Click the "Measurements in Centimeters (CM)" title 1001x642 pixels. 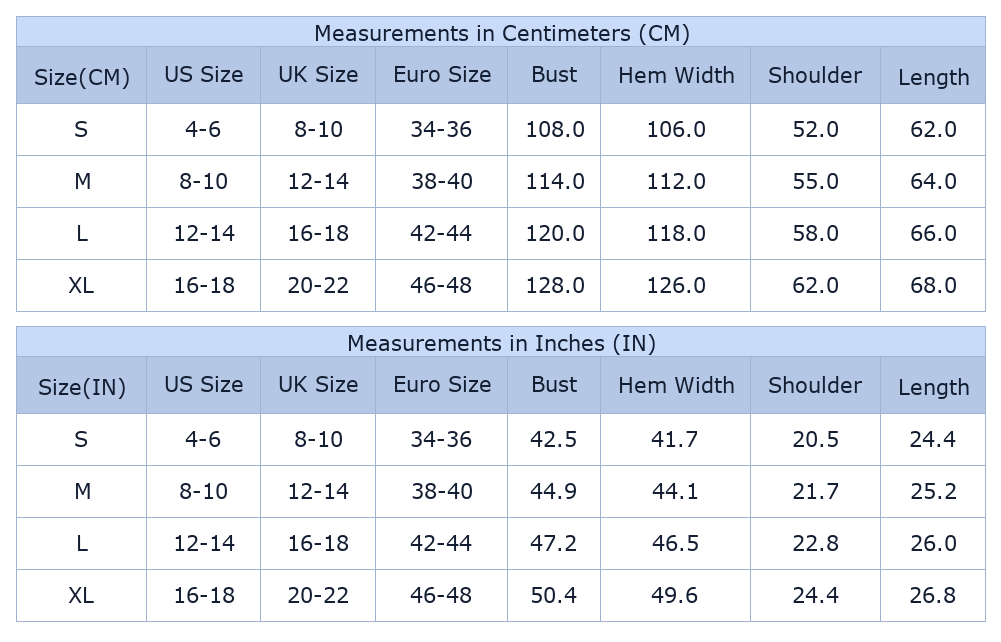click(501, 33)
